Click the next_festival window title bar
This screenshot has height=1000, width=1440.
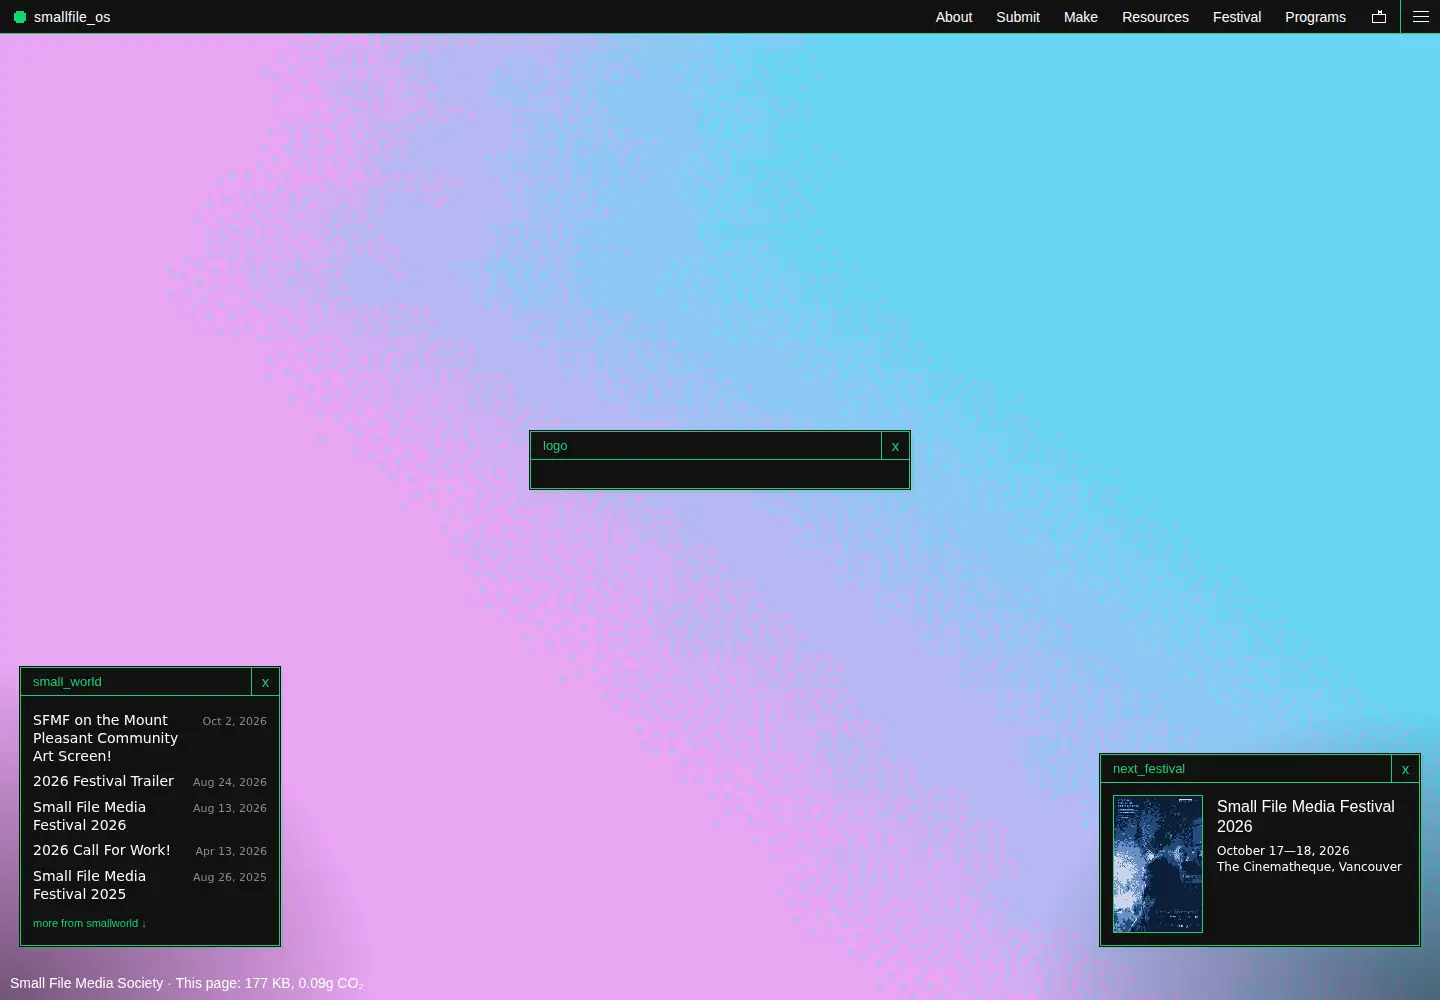pyautogui.click(x=1246, y=769)
